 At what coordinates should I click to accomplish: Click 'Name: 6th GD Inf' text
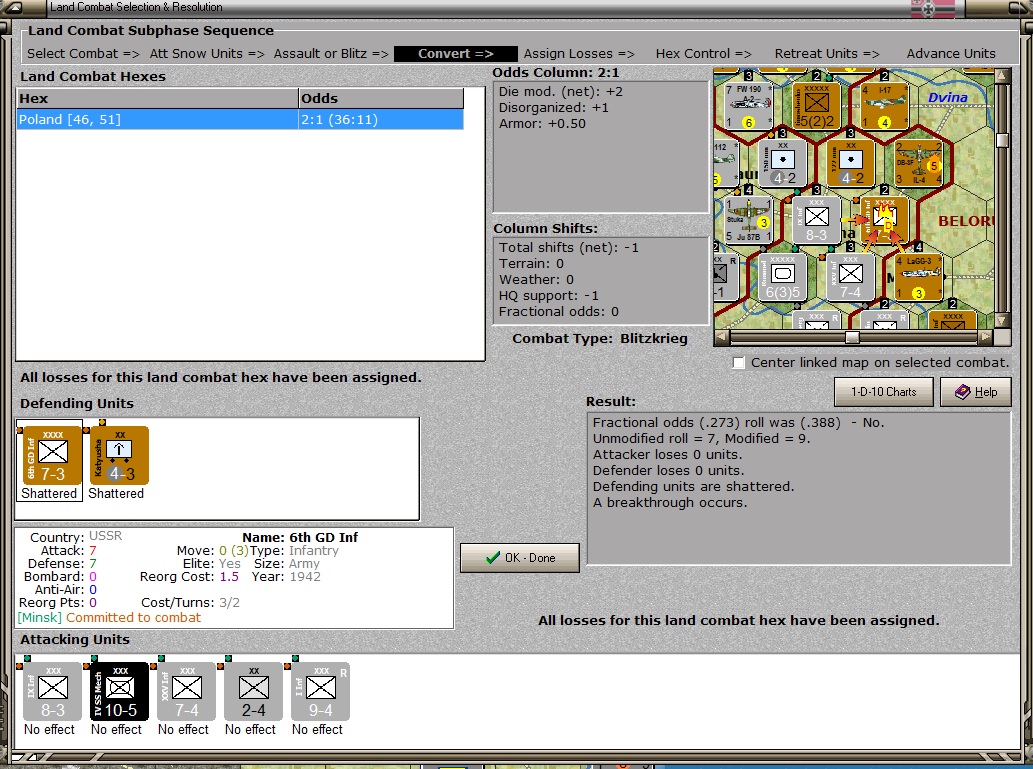(300, 538)
